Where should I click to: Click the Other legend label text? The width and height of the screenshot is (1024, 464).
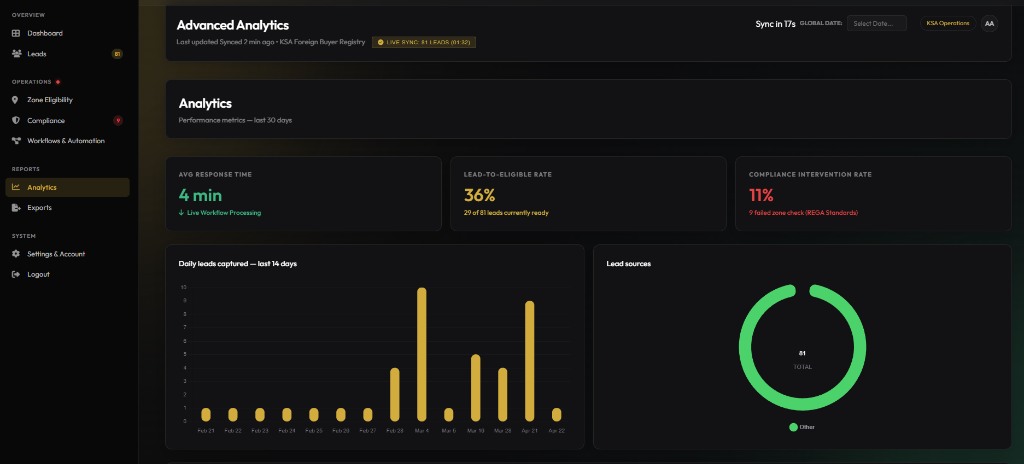pyautogui.click(x=807, y=427)
